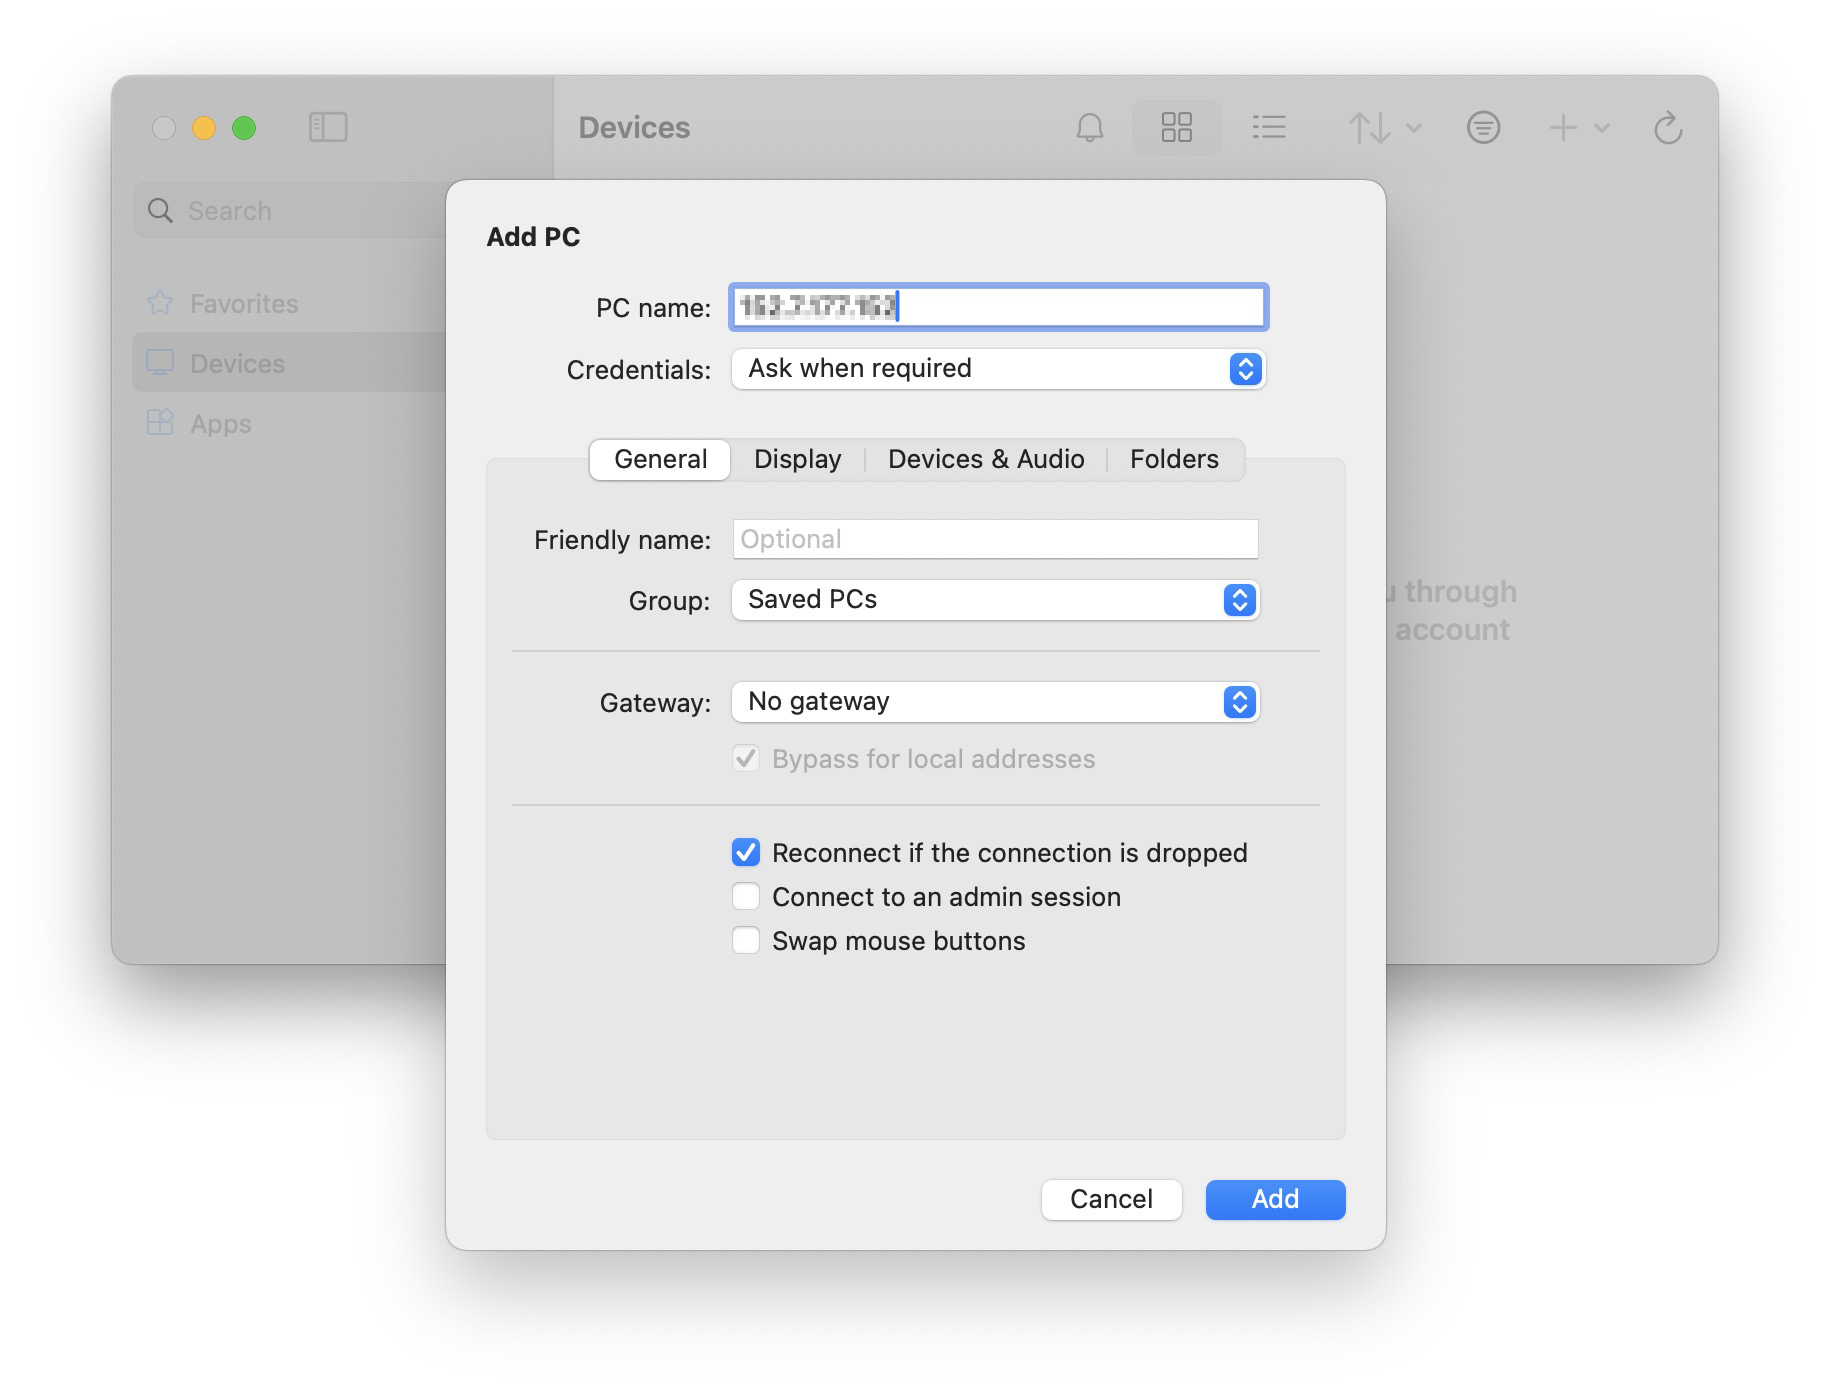Switch to the Display tab

click(x=797, y=459)
